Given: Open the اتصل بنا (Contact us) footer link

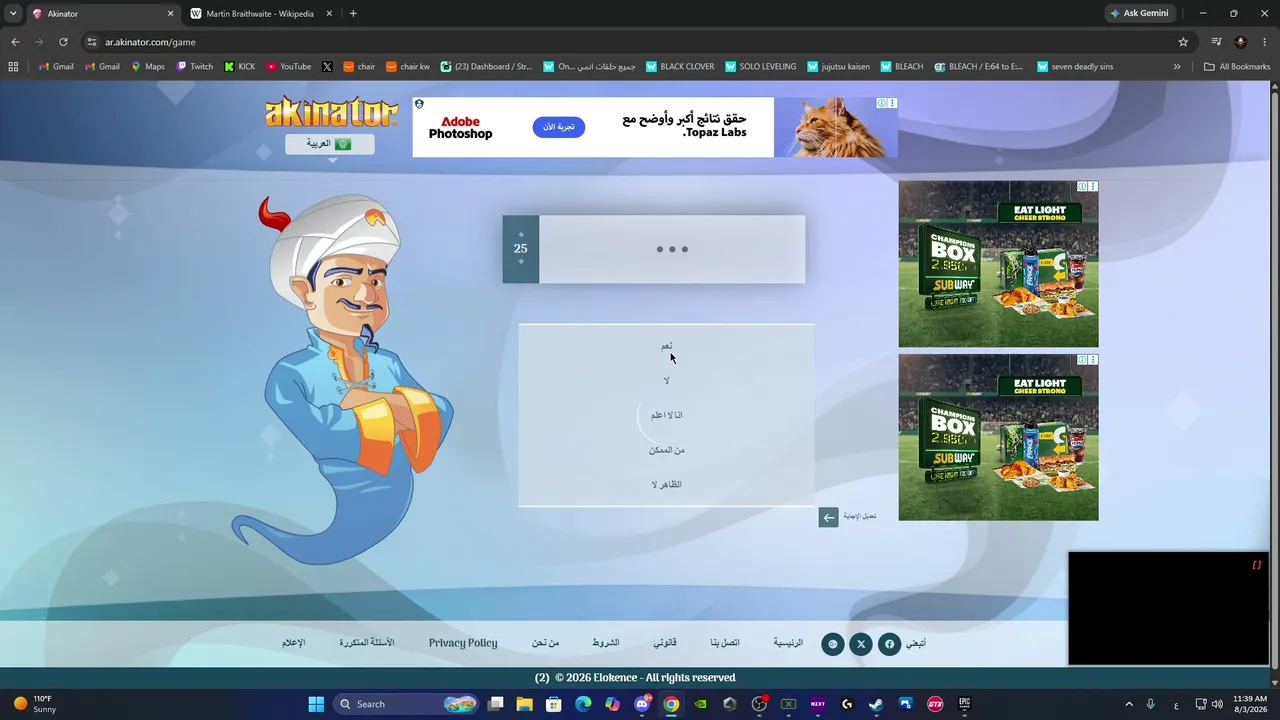Looking at the screenshot, I should (725, 643).
